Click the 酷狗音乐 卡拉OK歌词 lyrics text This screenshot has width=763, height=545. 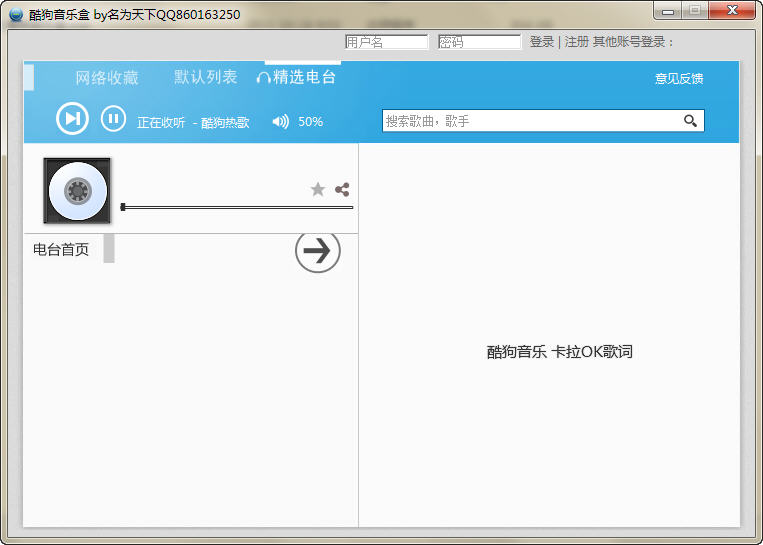click(560, 352)
